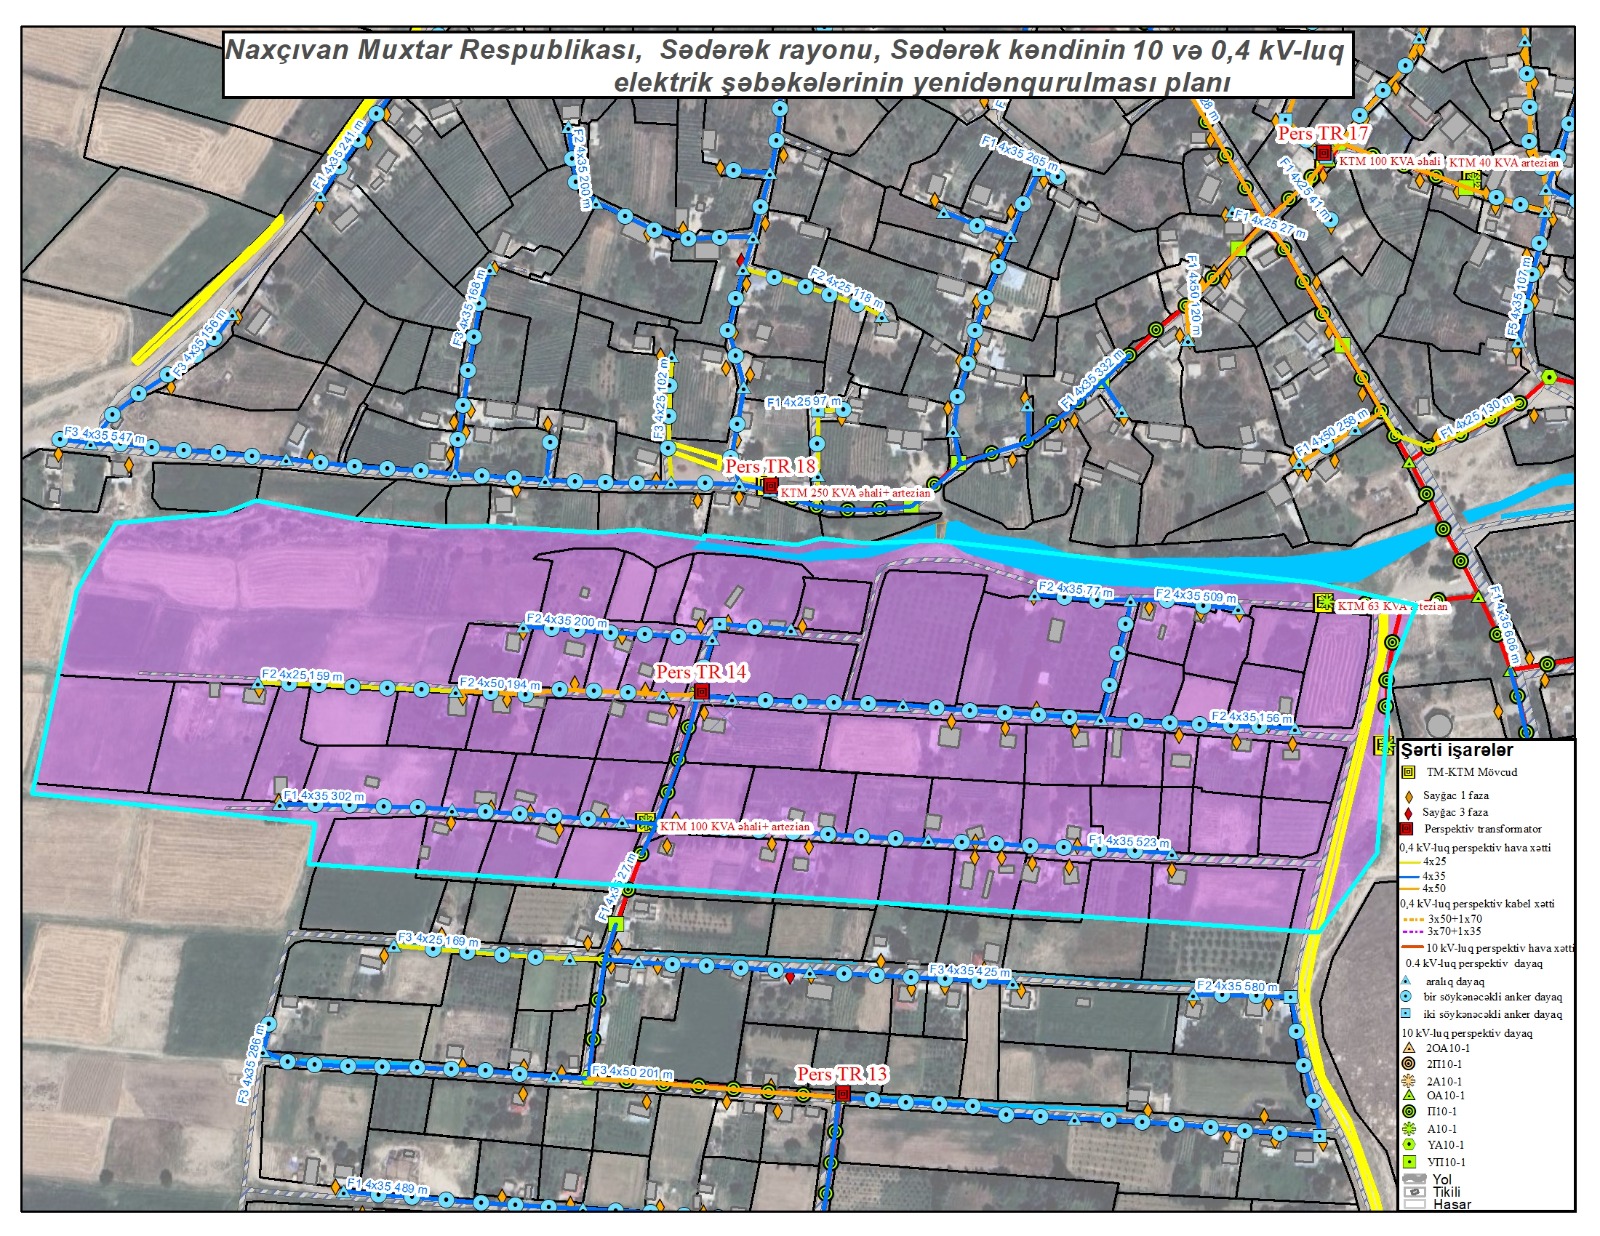Click the Pers TR 18 transformer symbol
Viewport: 1600px width, 1236px height.
(770, 486)
